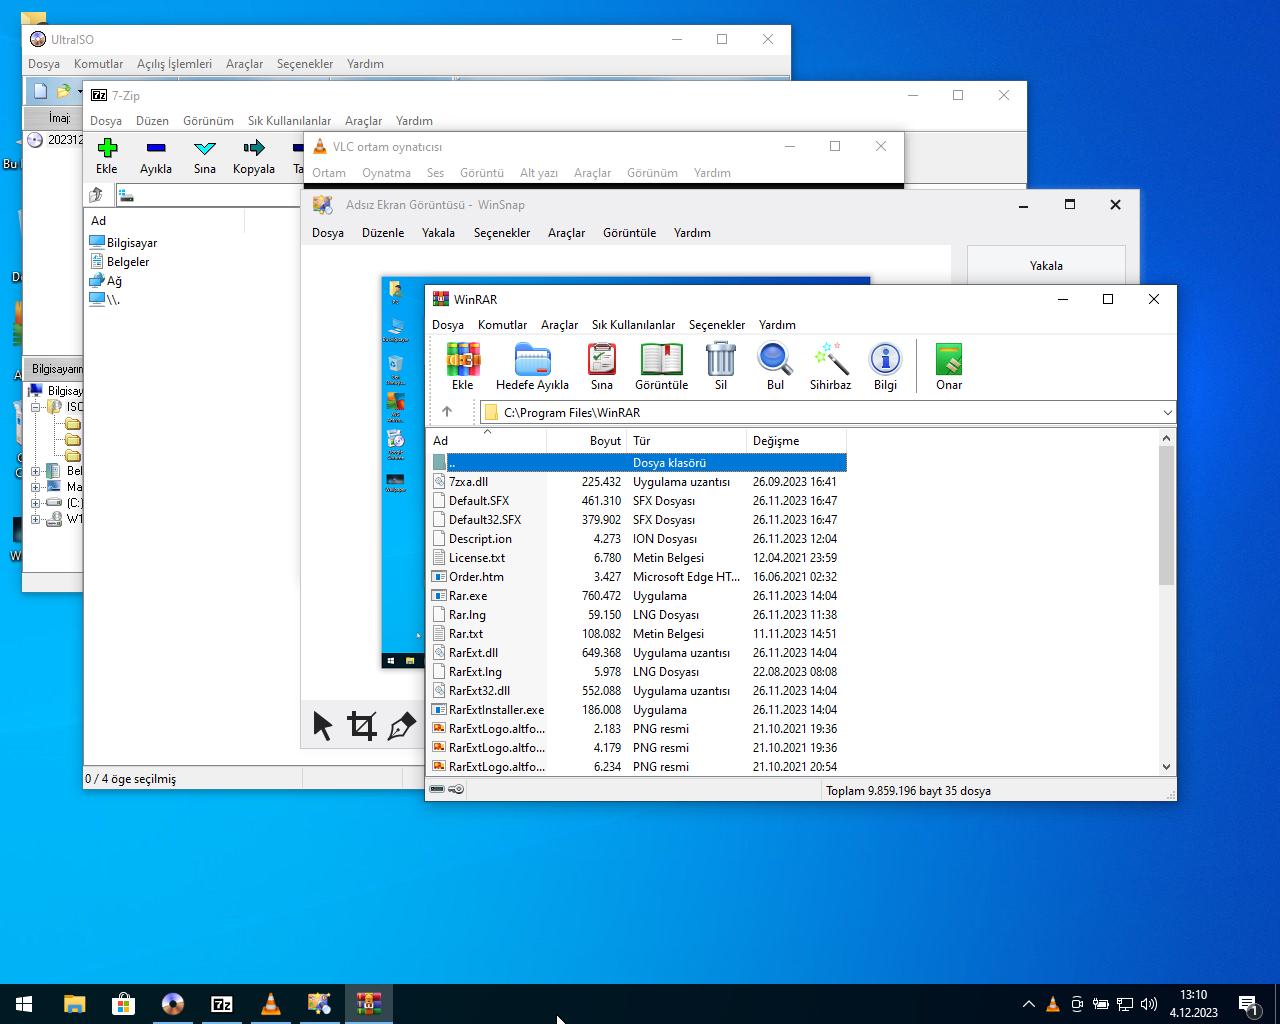Click the Ad column header in 7-Zip

165,221
